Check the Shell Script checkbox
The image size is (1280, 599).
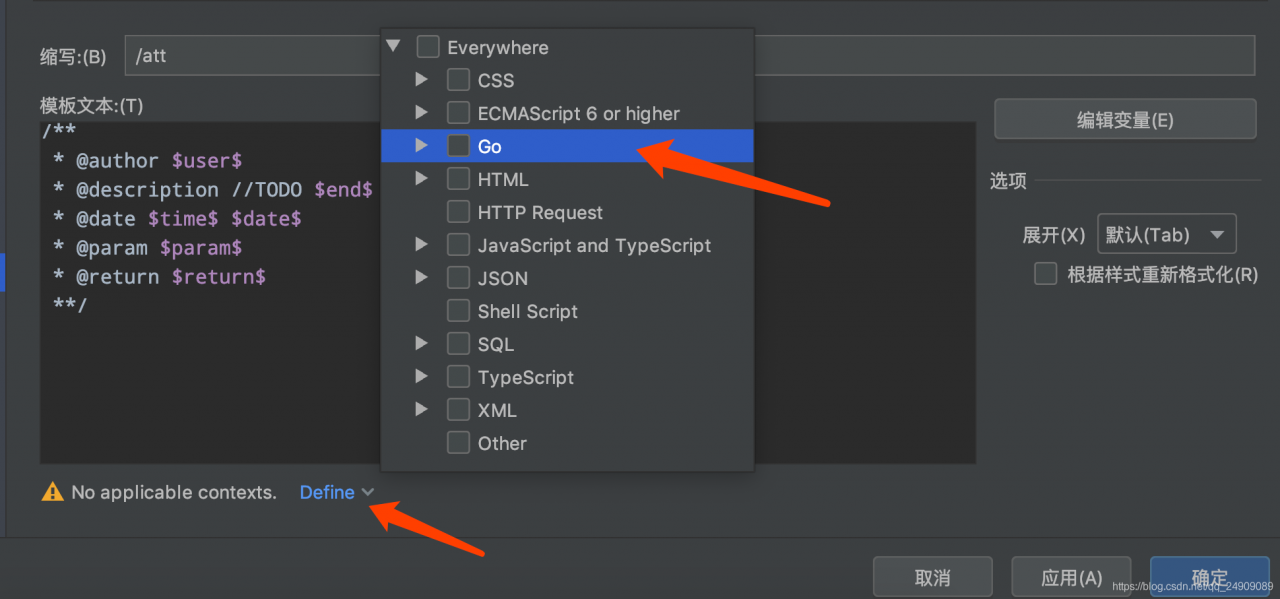458,311
